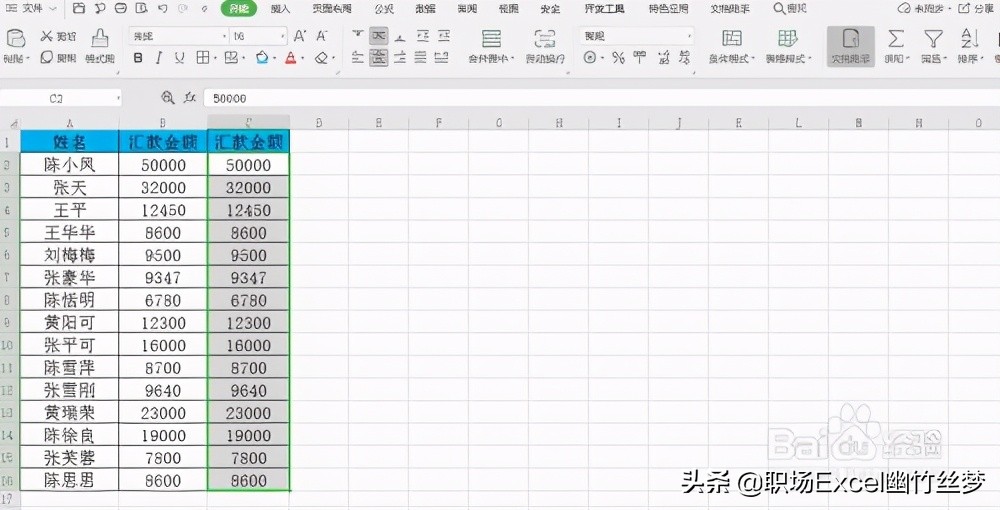Click the Search find button
Image resolution: width=1000 pixels, height=510 pixels.
pyautogui.click(x=790, y=8)
